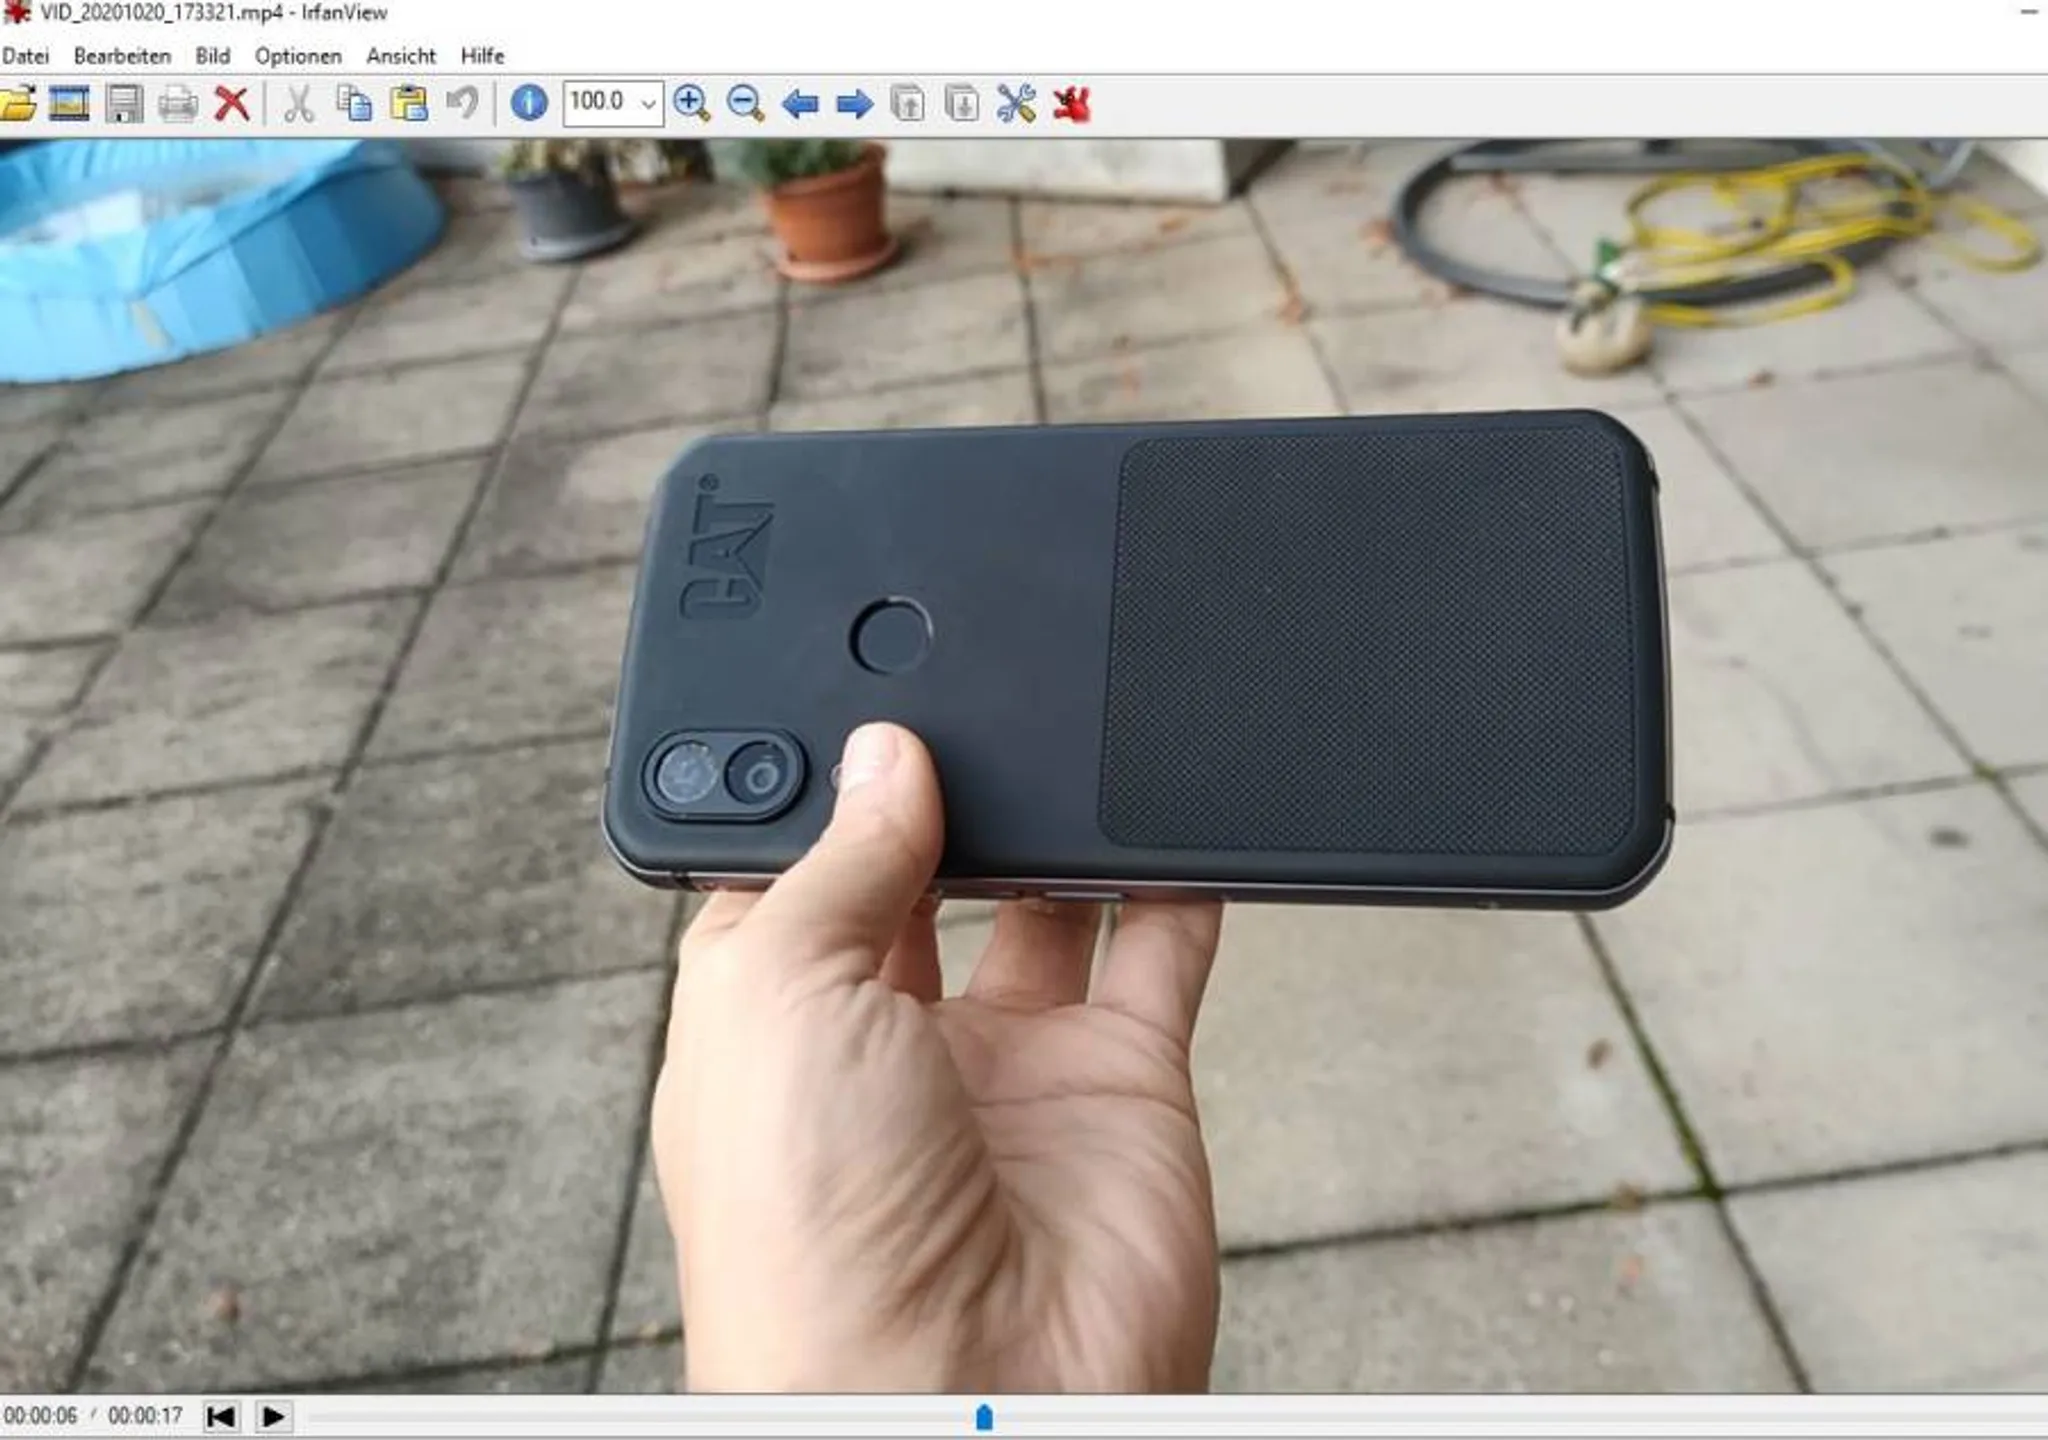Expand the 100.0 zoom dropdown
The height and width of the screenshot is (1440, 2048).
point(648,104)
